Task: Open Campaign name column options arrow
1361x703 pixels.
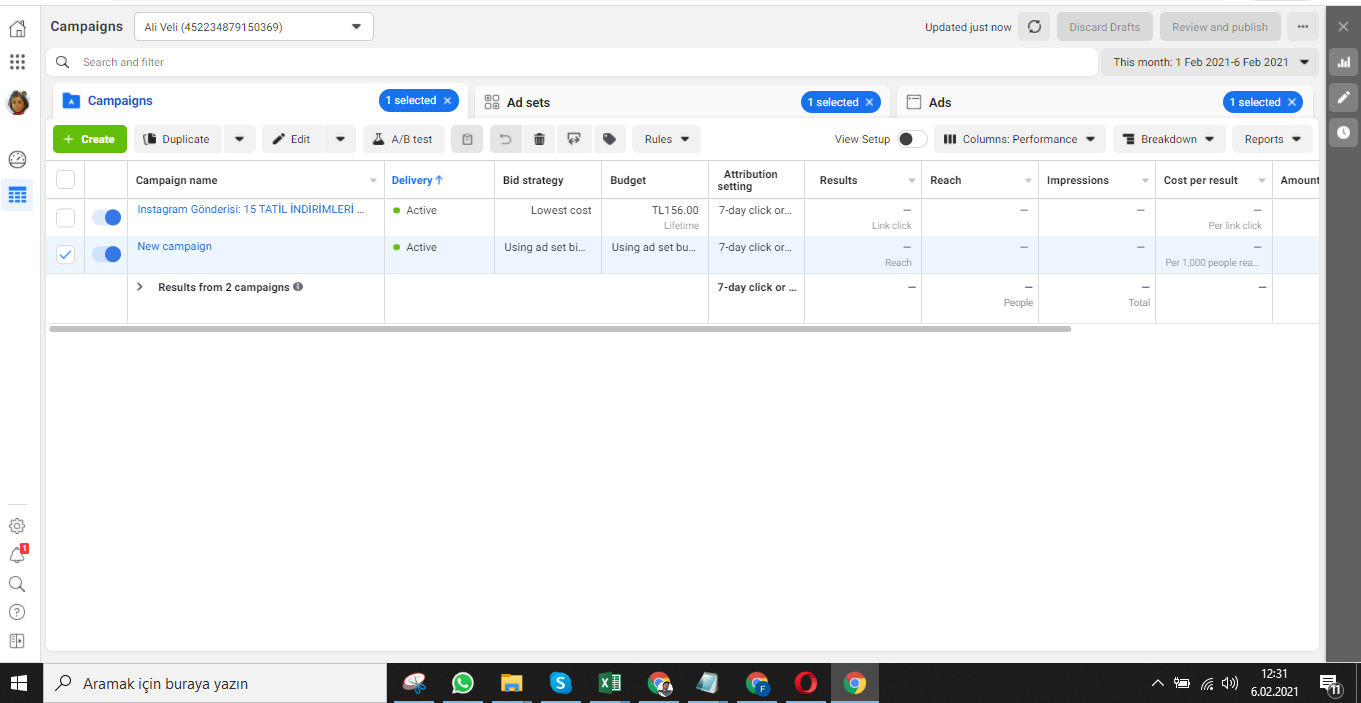Action: [x=374, y=181]
